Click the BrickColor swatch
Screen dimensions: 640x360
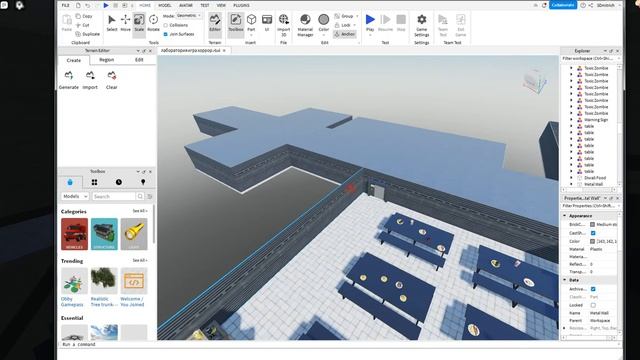[x=593, y=224]
